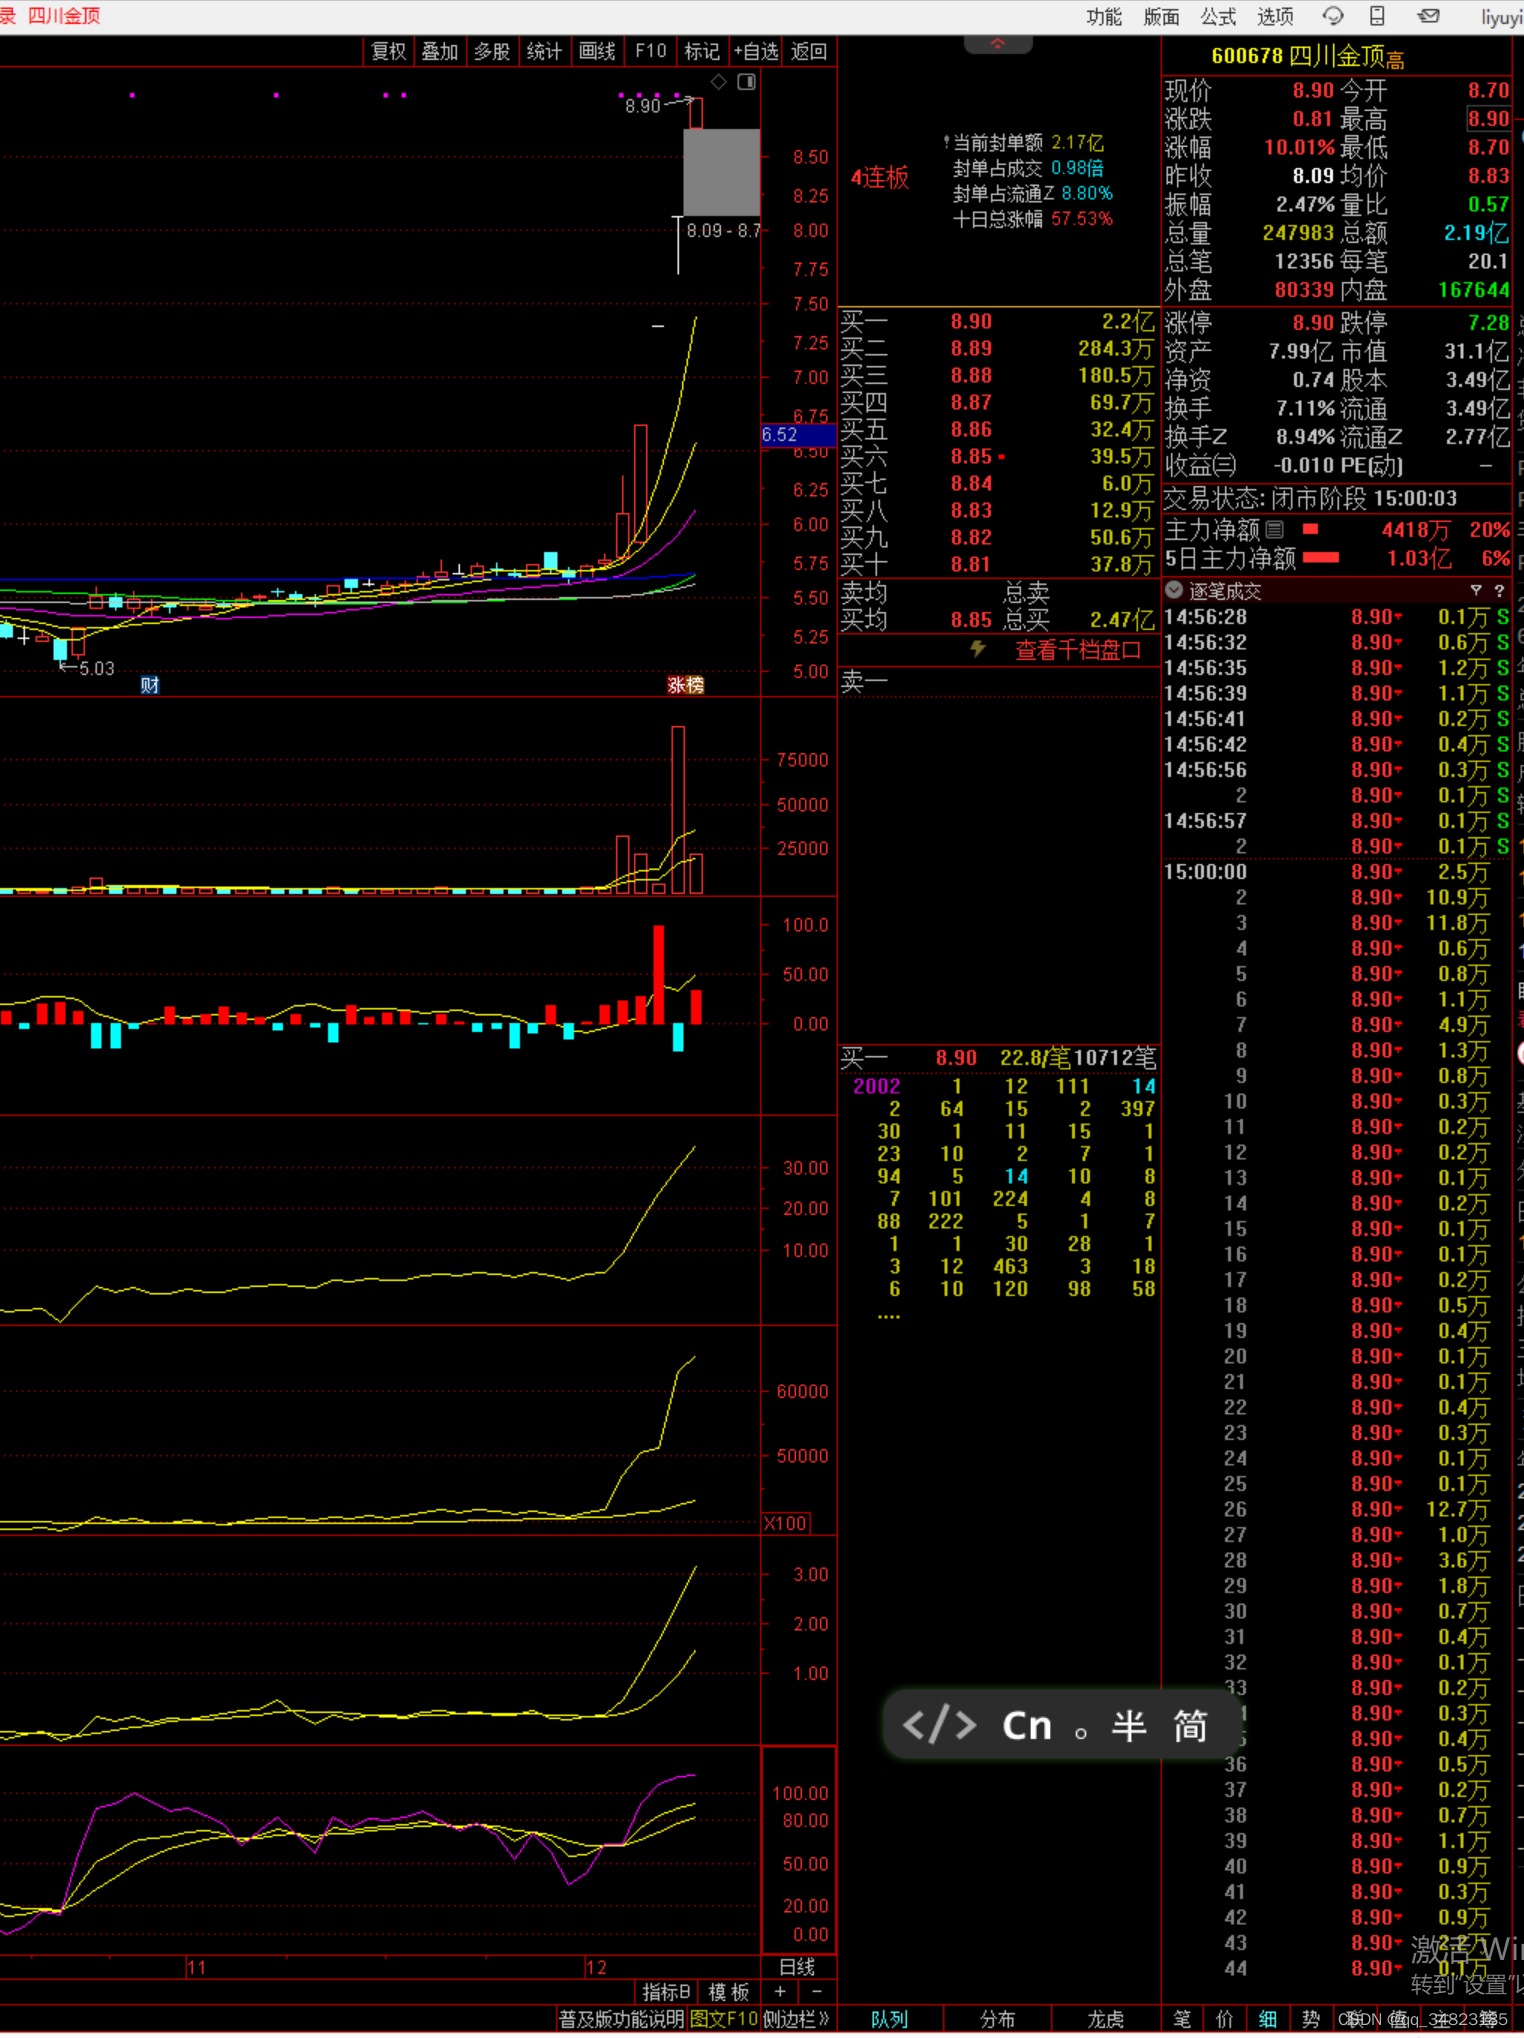Click the 主力净额 value 4418万
The image size is (1524, 2038).
pyautogui.click(x=1416, y=530)
